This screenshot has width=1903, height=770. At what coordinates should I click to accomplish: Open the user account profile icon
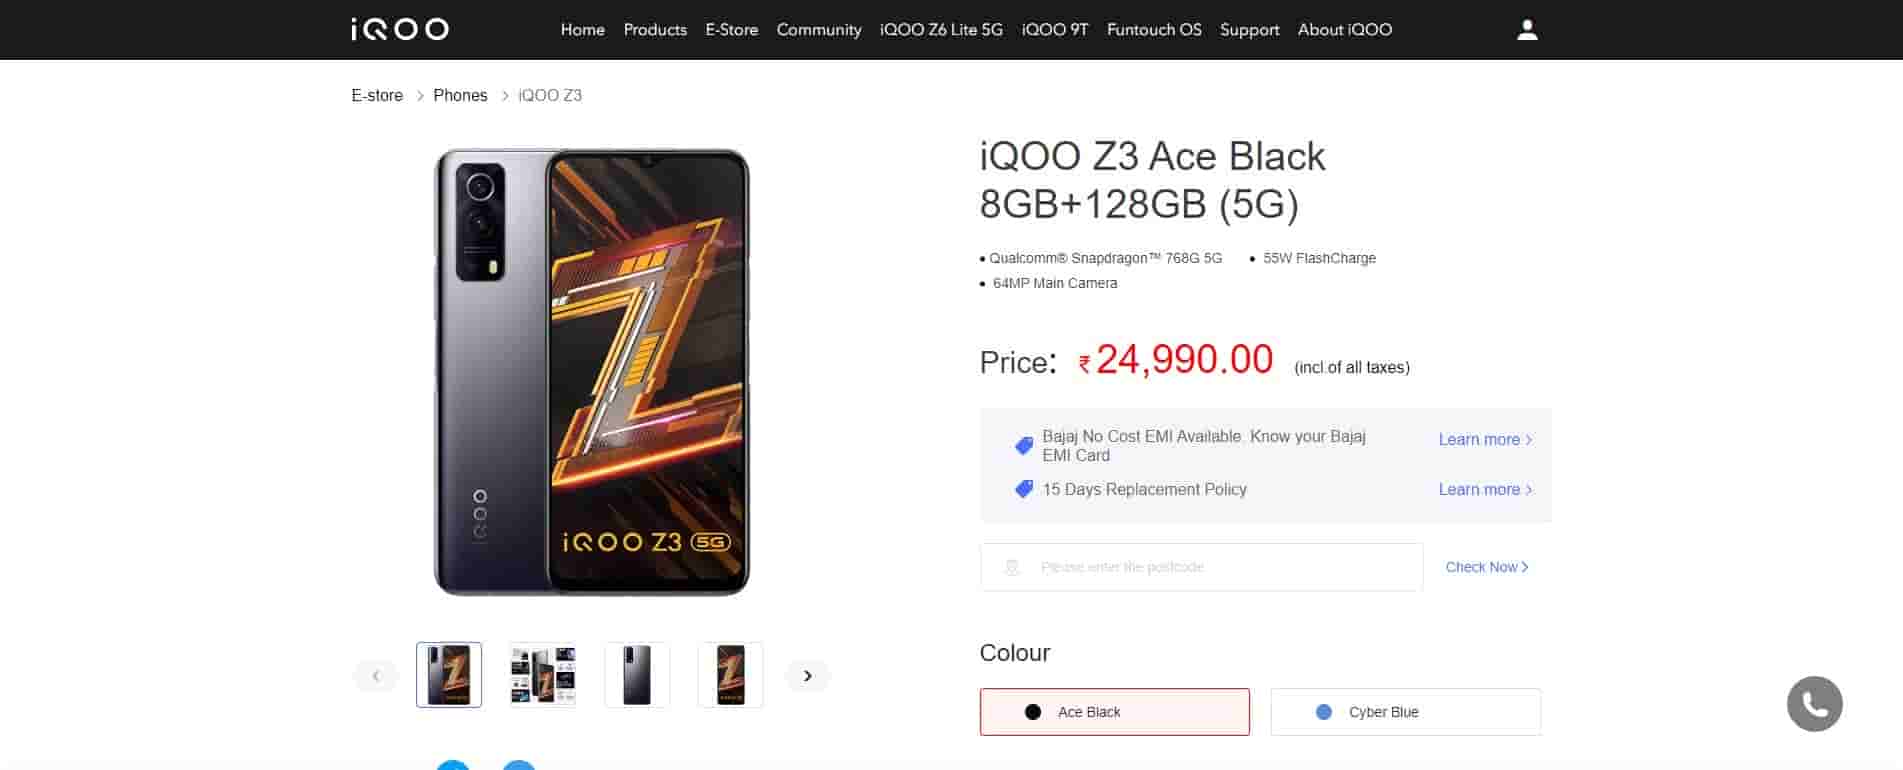1527,30
